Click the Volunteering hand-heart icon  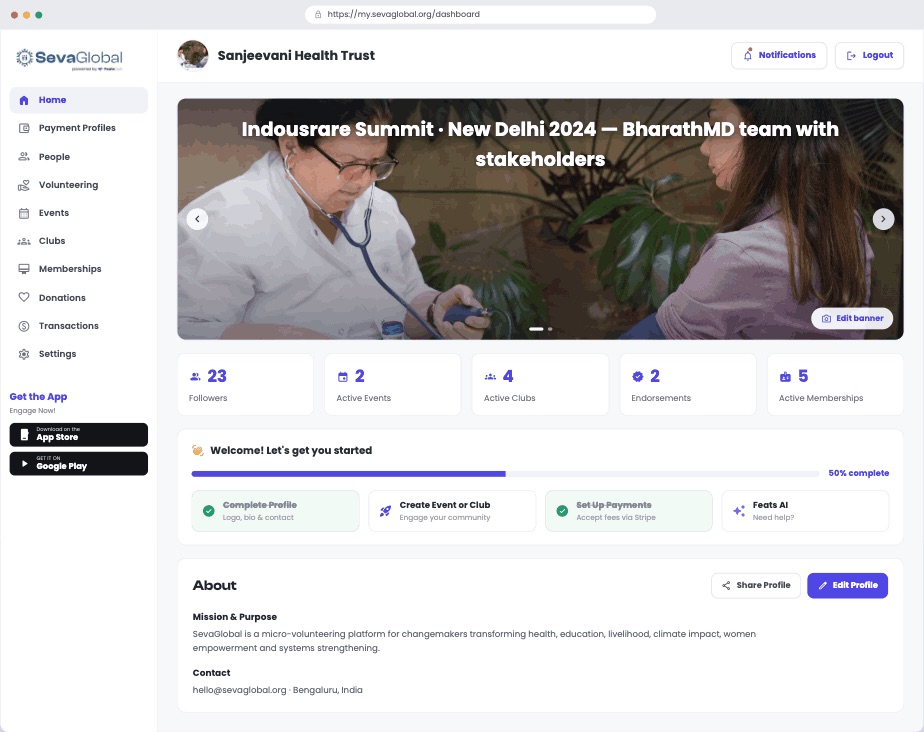tap(24, 185)
